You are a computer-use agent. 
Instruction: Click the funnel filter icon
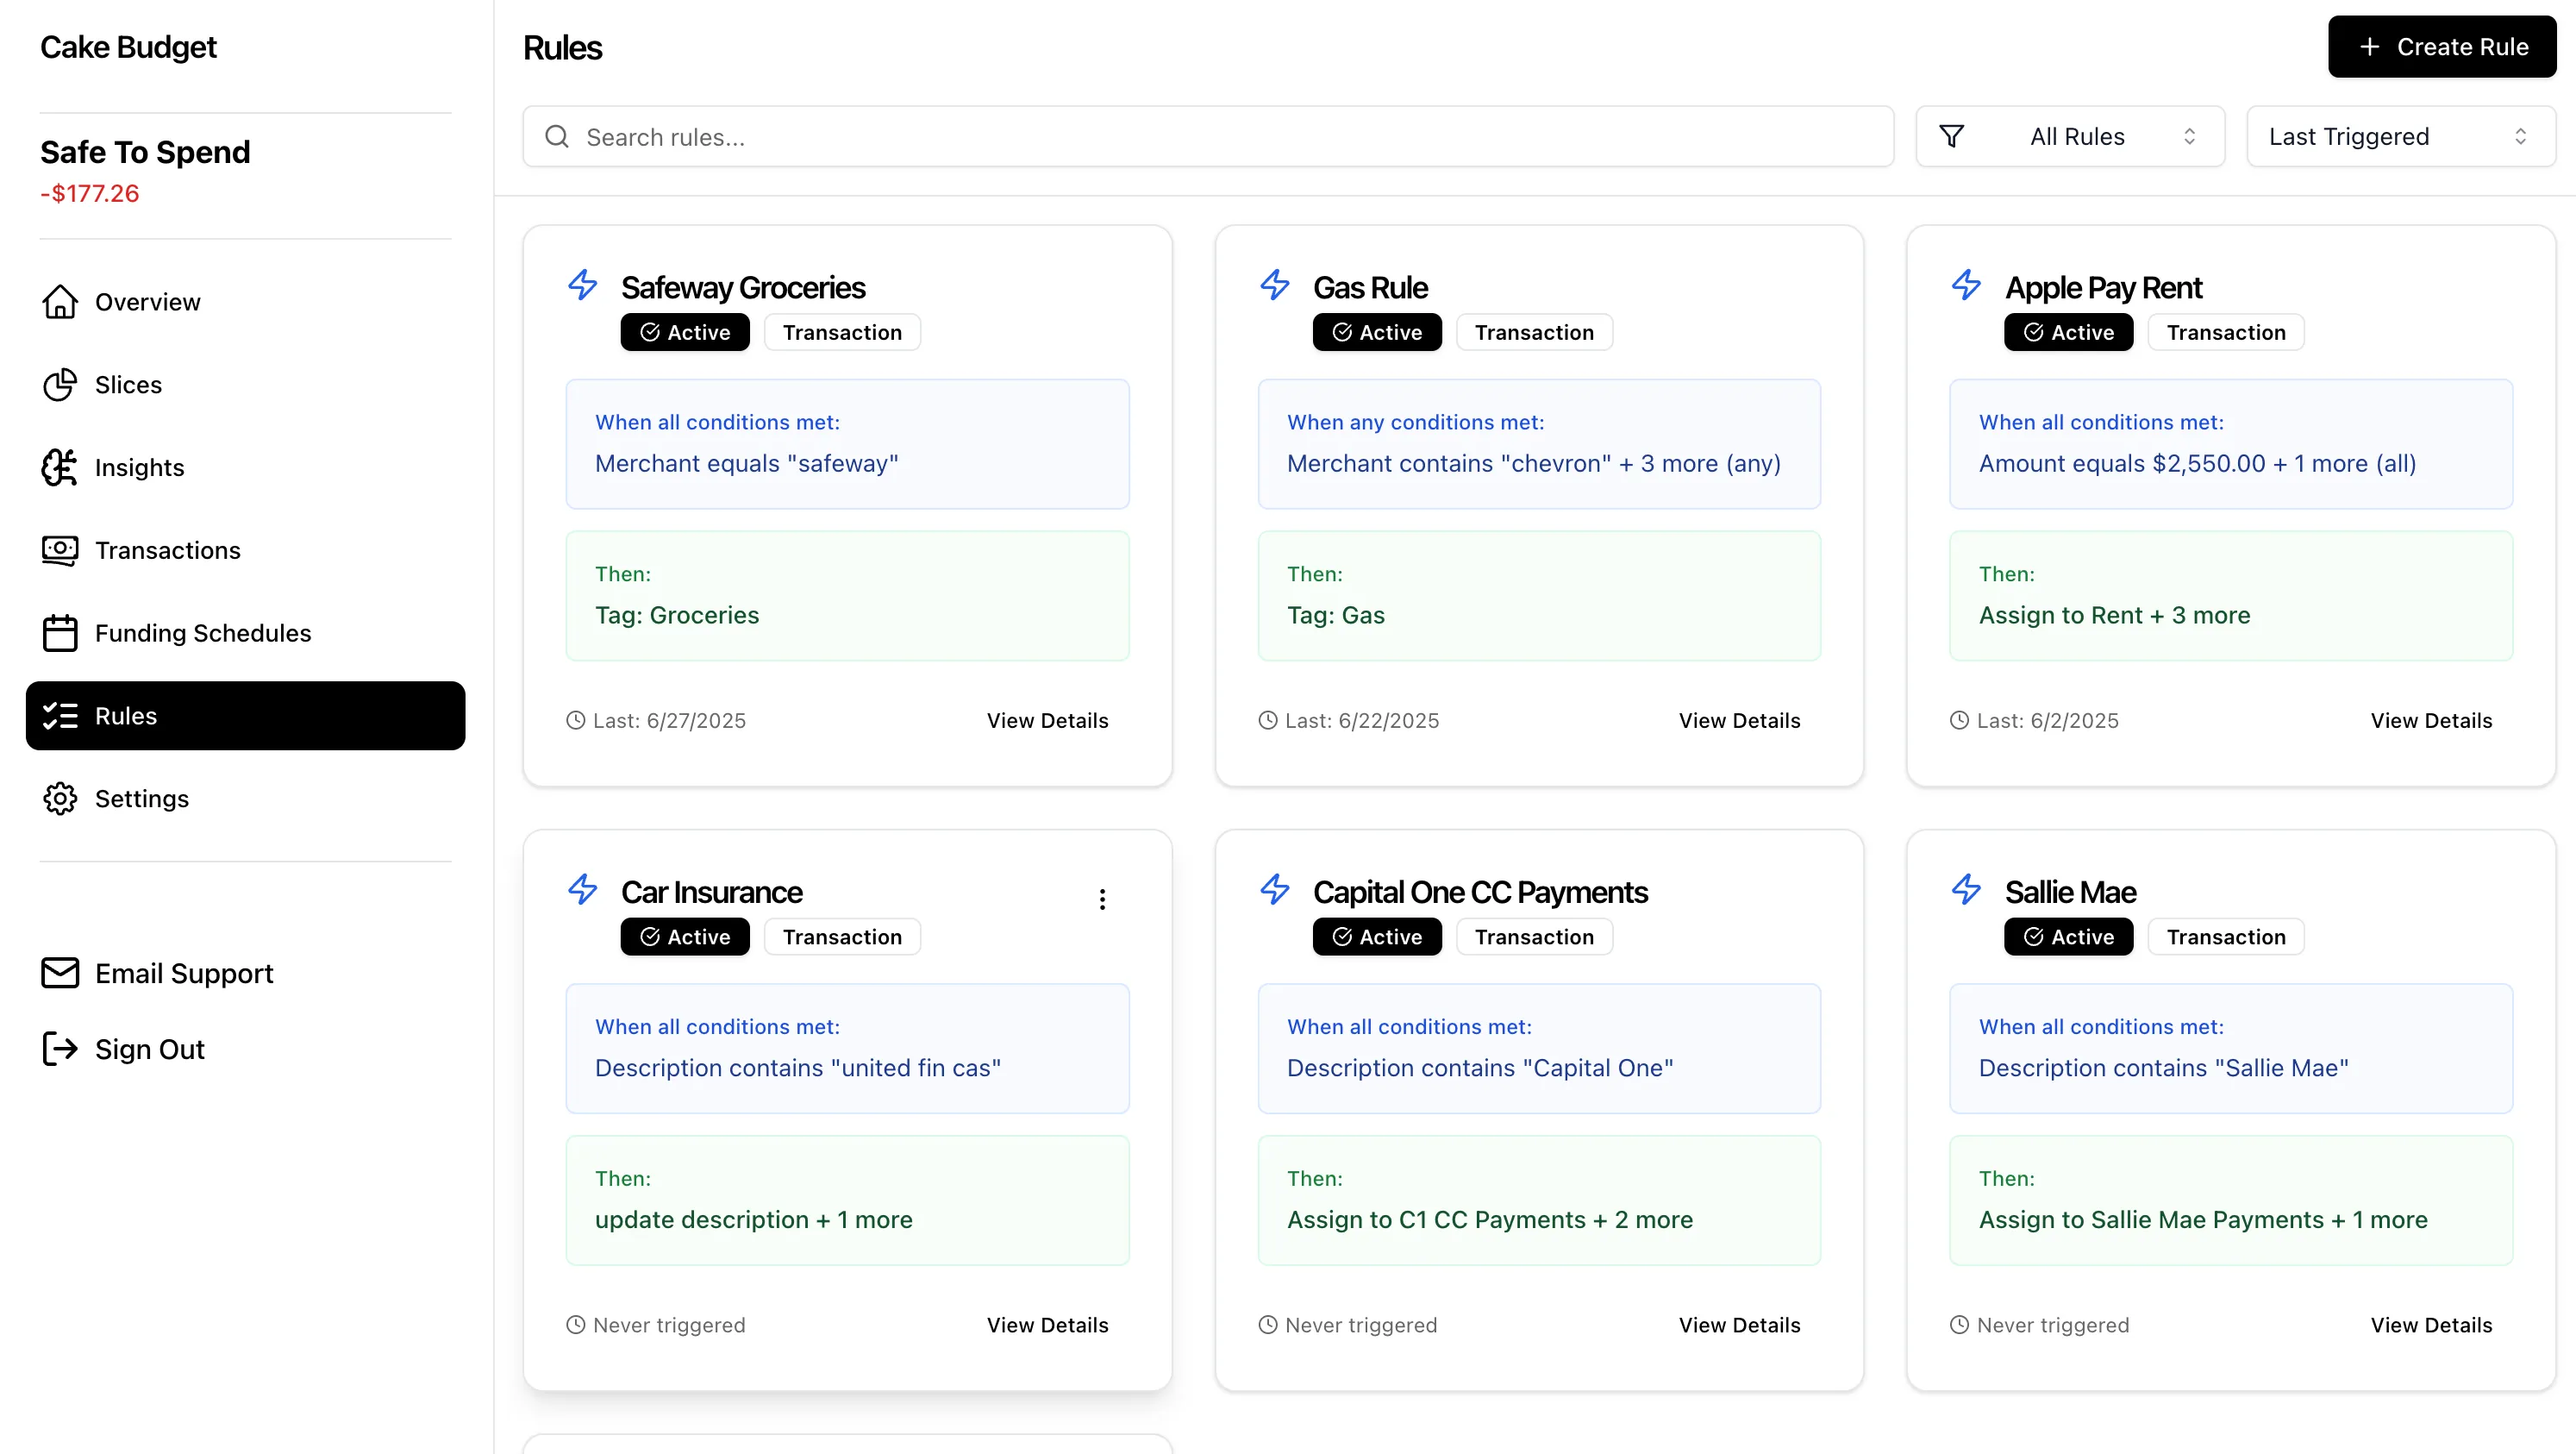click(1951, 136)
